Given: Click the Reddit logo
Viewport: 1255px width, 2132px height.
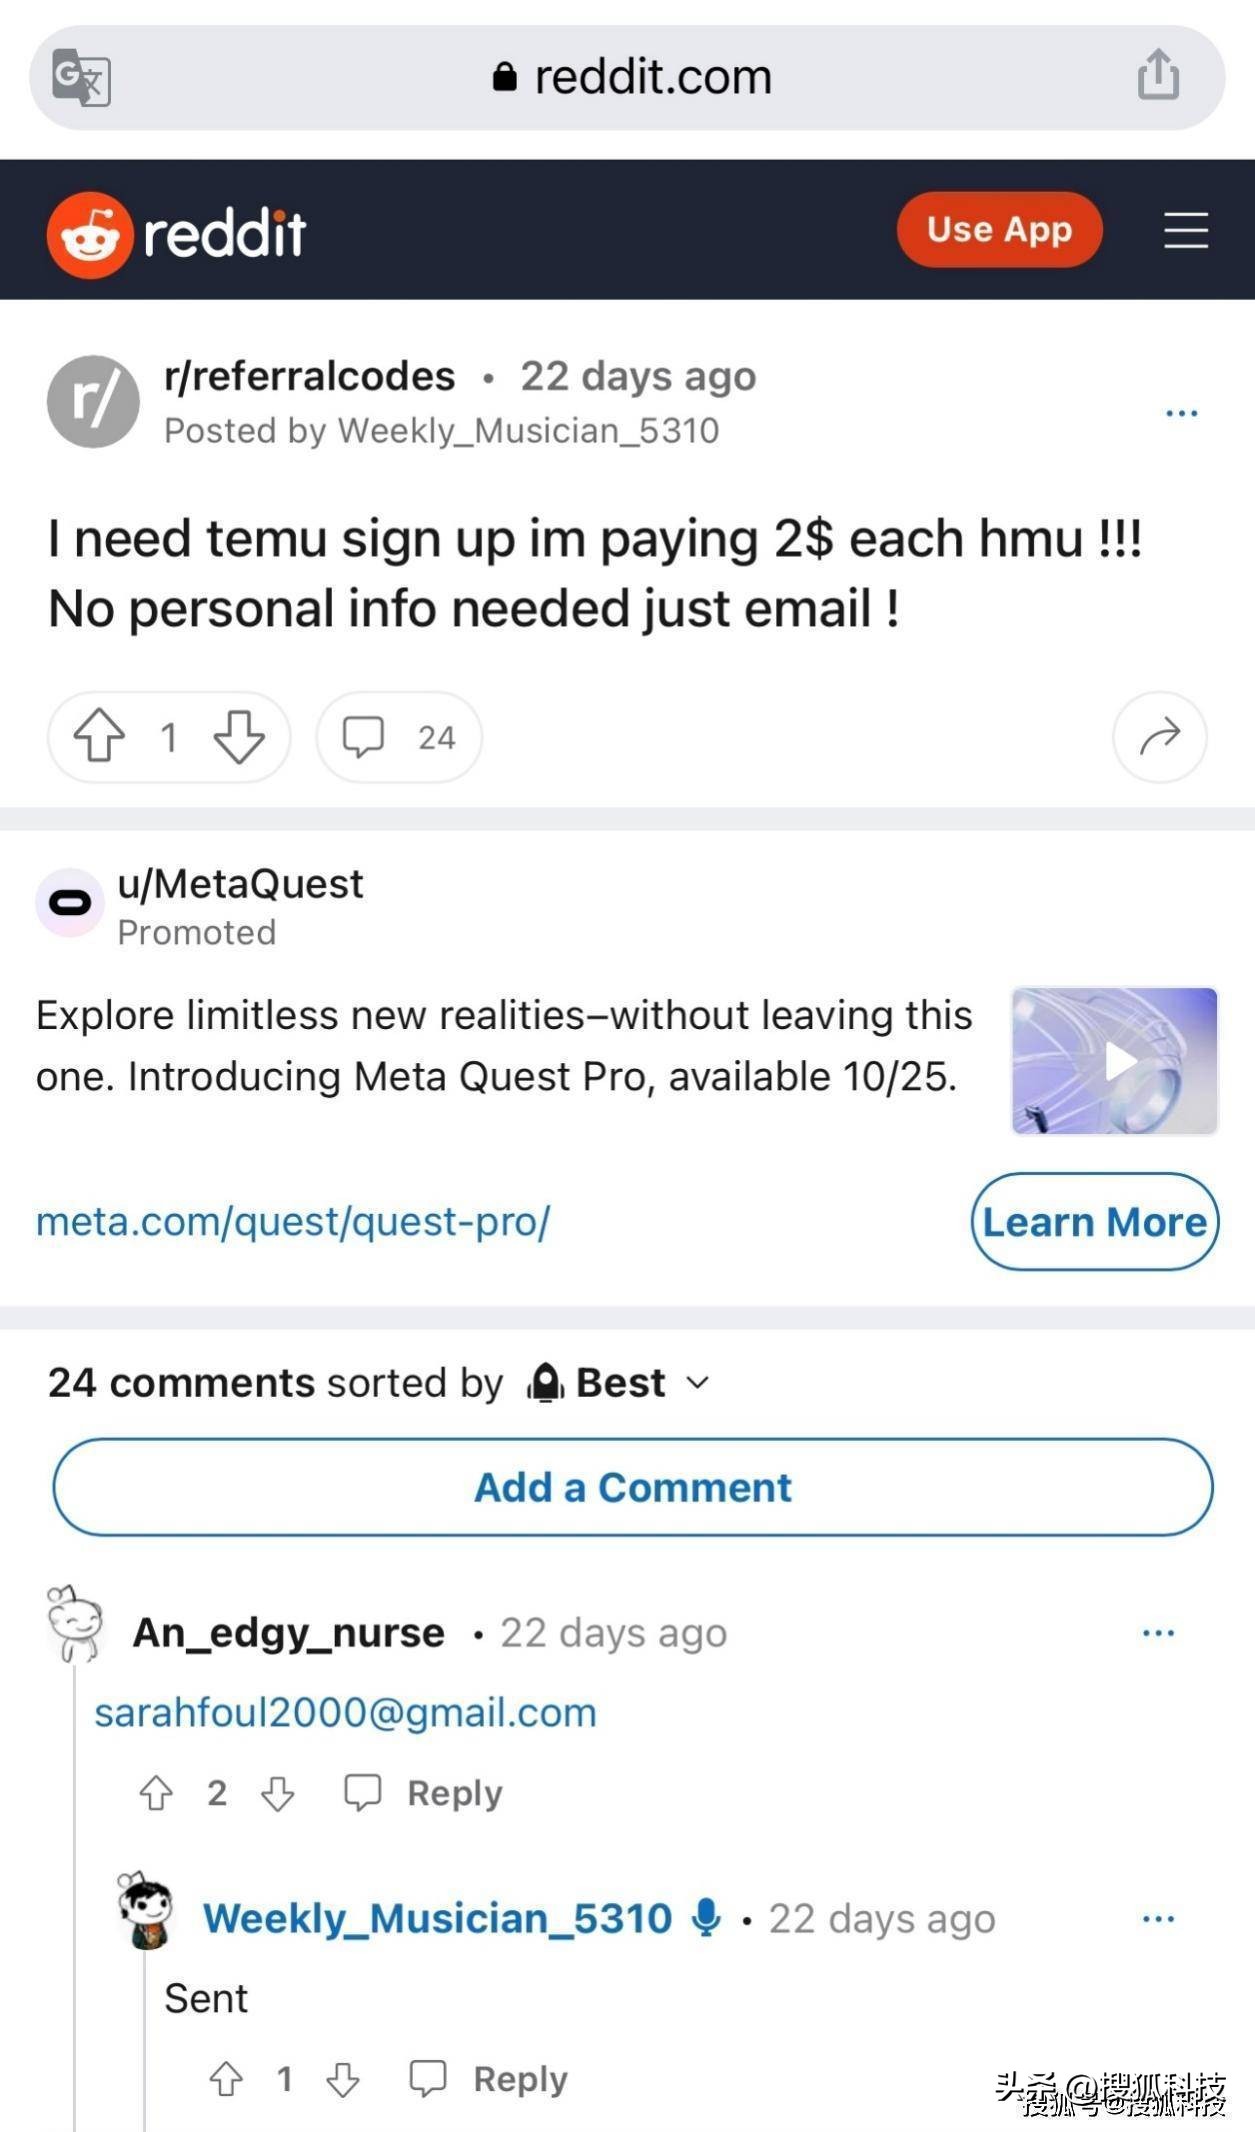Looking at the screenshot, I should click(176, 234).
